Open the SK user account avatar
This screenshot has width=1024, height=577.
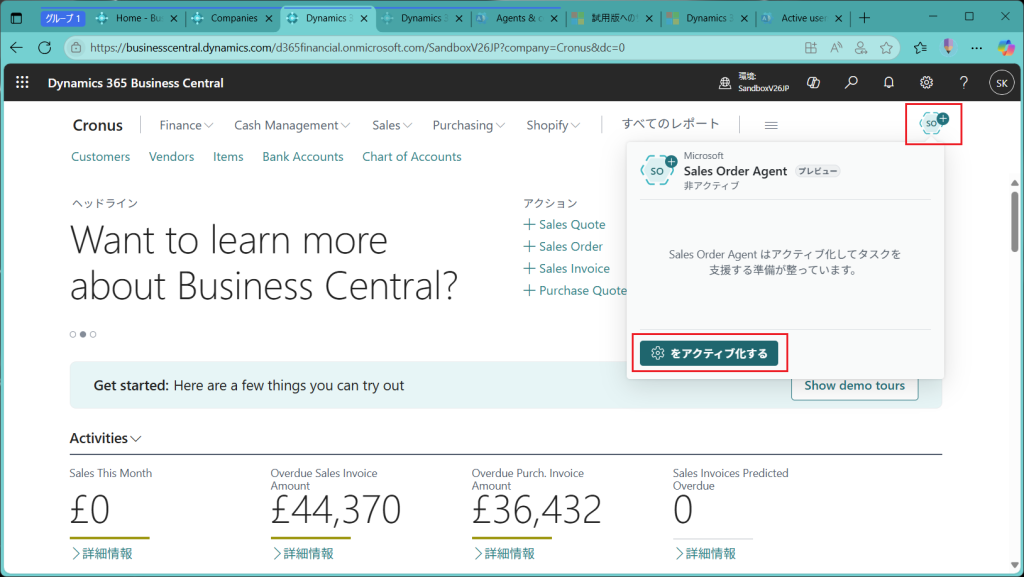click(1002, 83)
